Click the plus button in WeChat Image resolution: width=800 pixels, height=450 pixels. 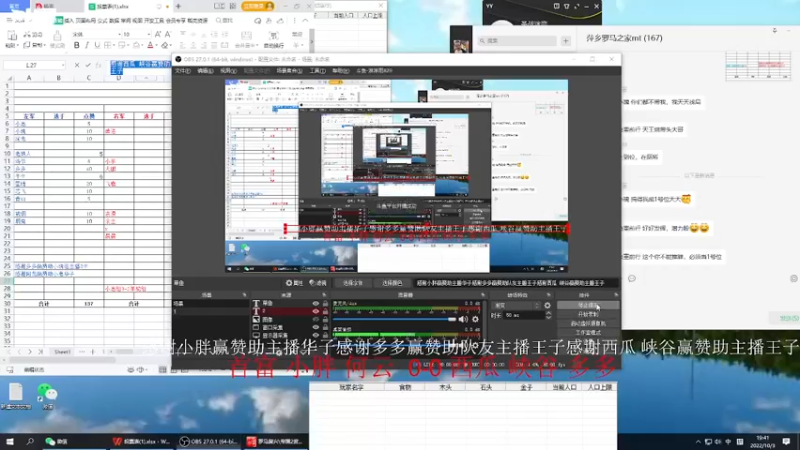[x=565, y=40]
